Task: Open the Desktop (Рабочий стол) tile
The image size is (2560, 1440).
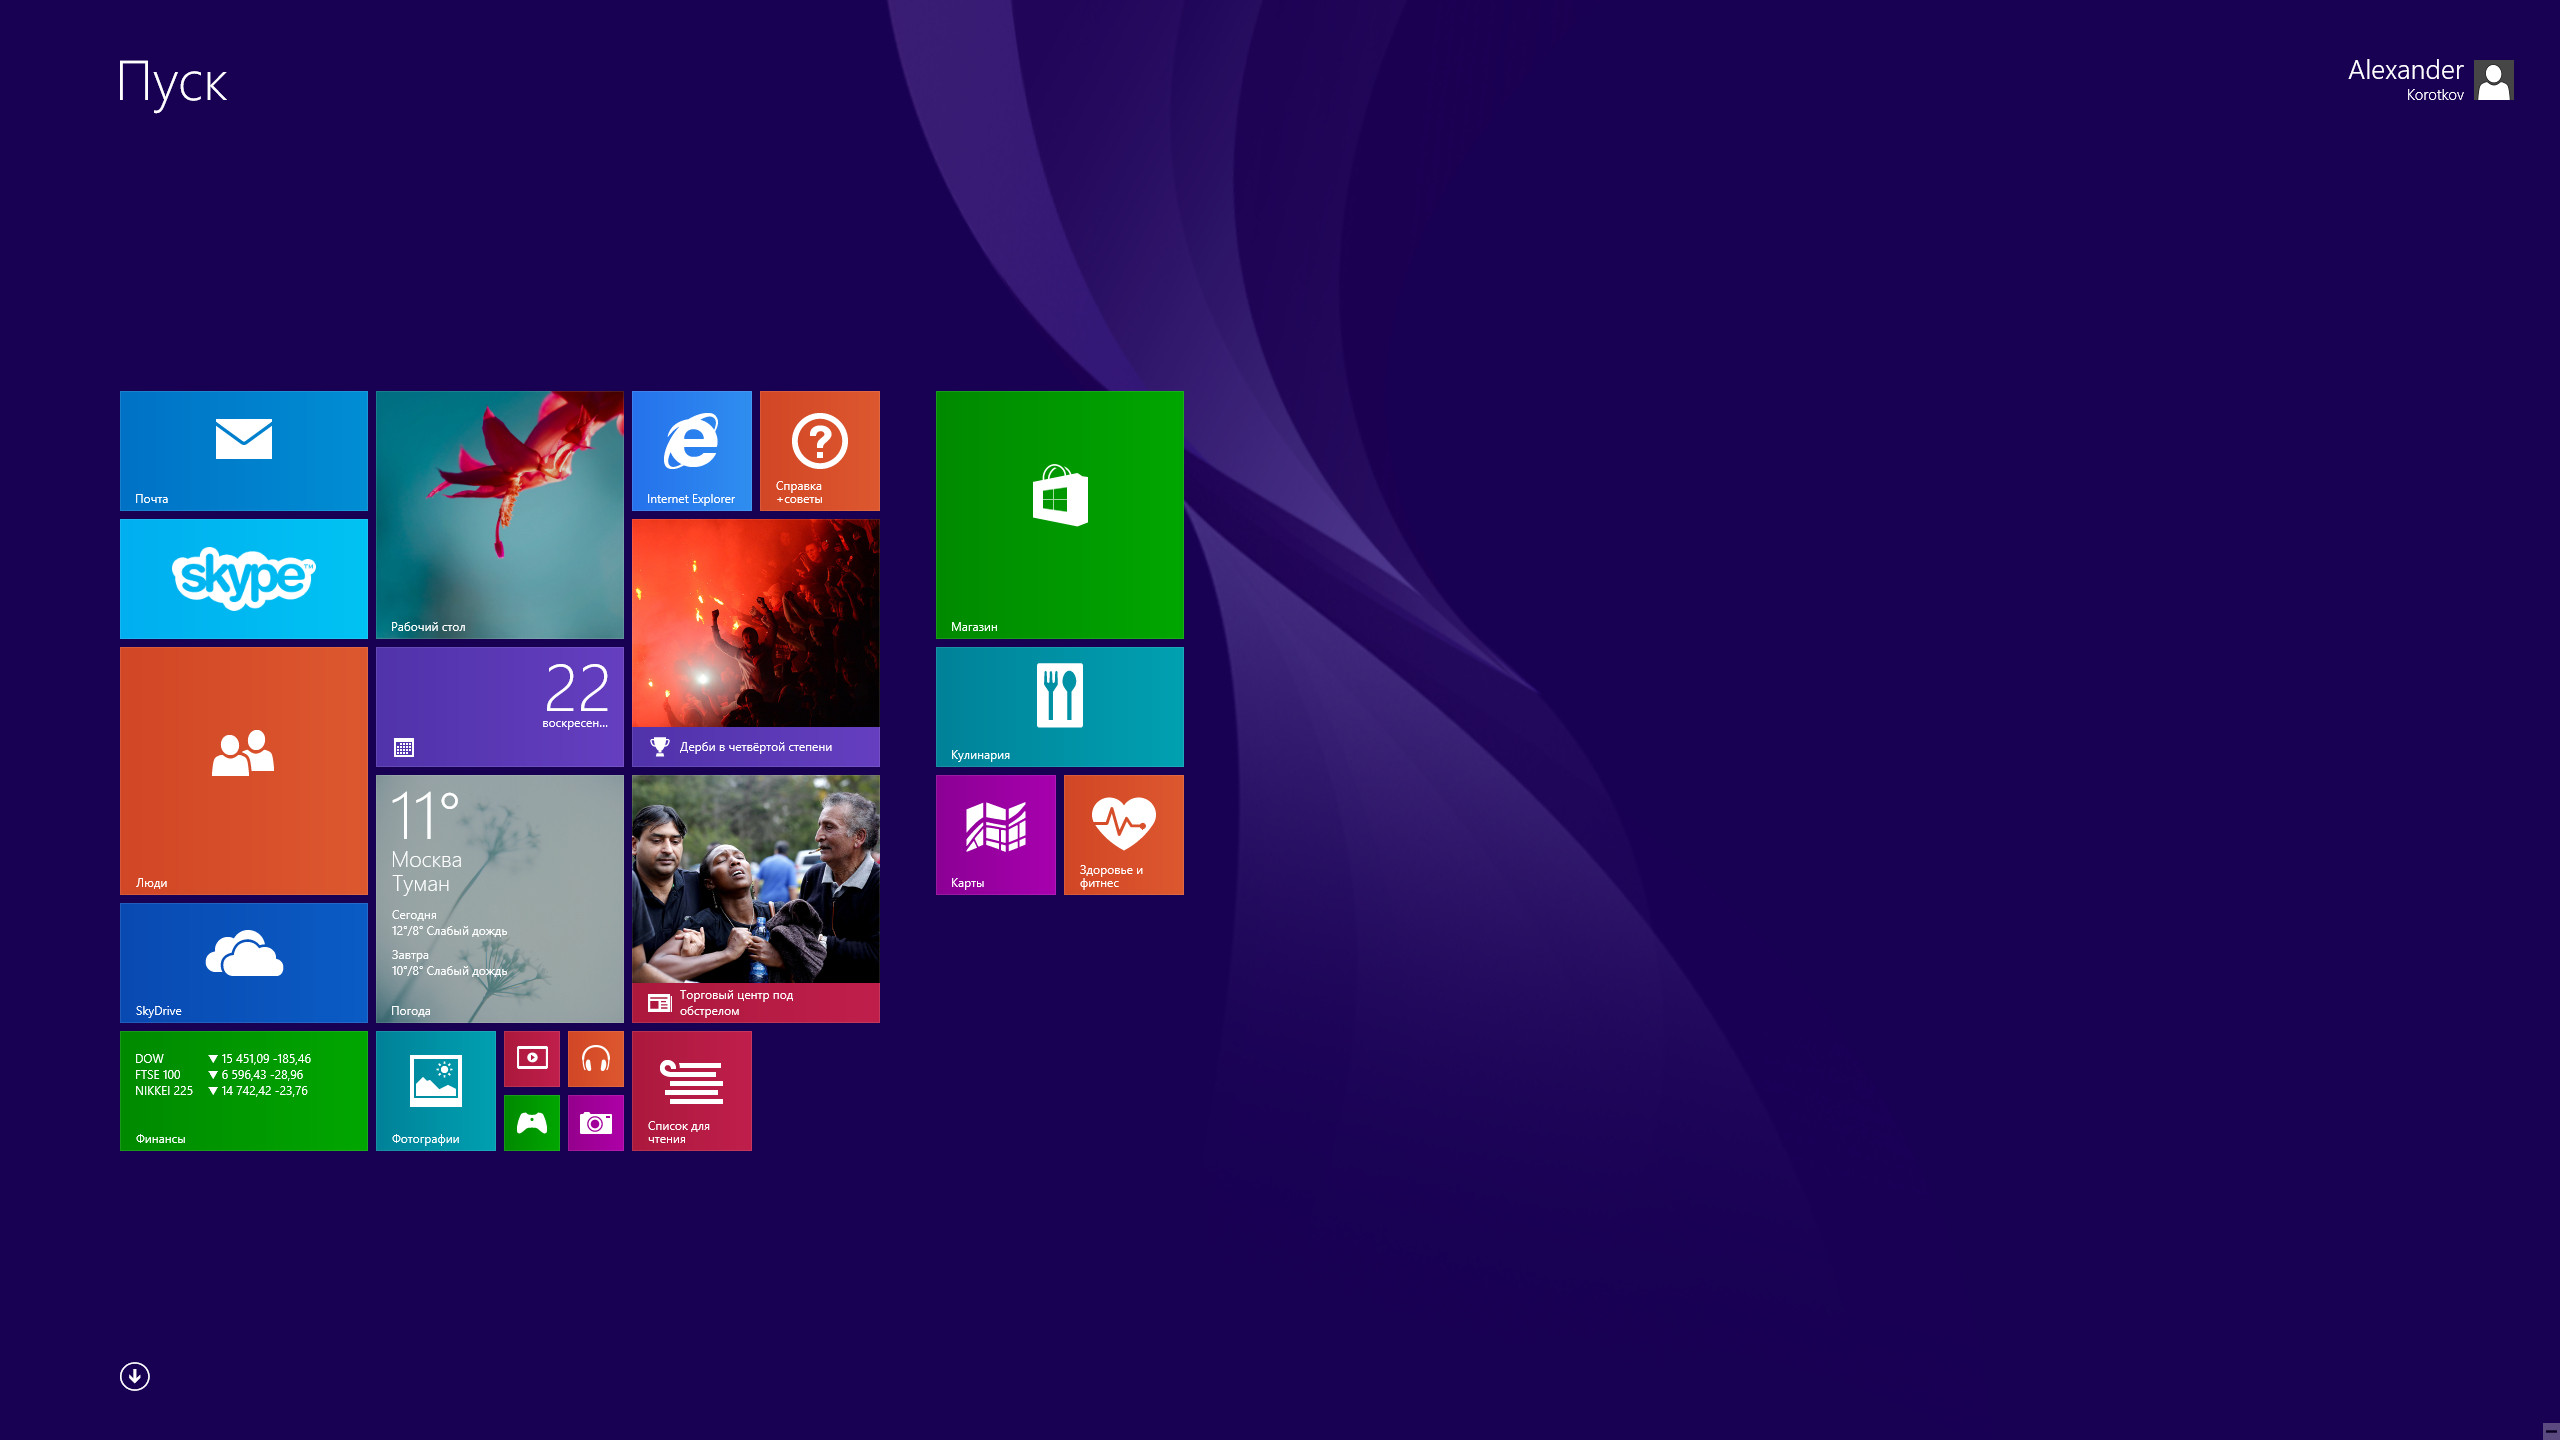Action: 499,514
